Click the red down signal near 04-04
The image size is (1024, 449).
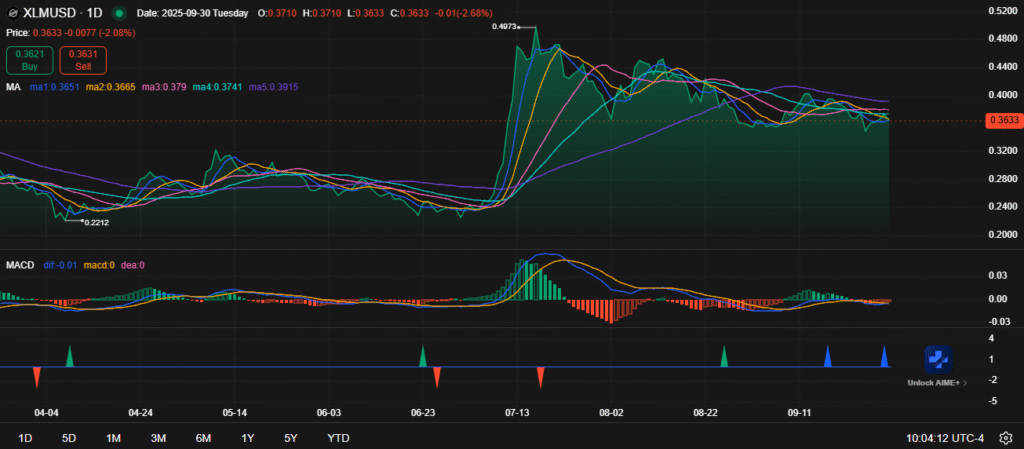click(x=36, y=377)
